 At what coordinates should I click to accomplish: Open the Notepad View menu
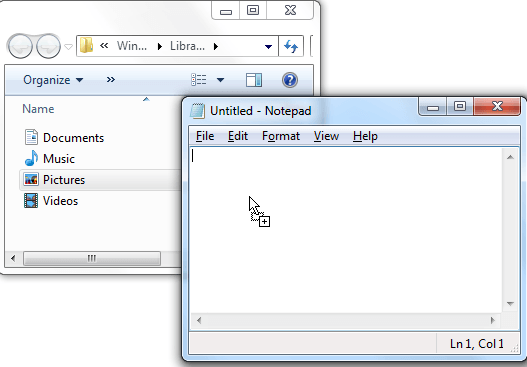click(x=326, y=136)
